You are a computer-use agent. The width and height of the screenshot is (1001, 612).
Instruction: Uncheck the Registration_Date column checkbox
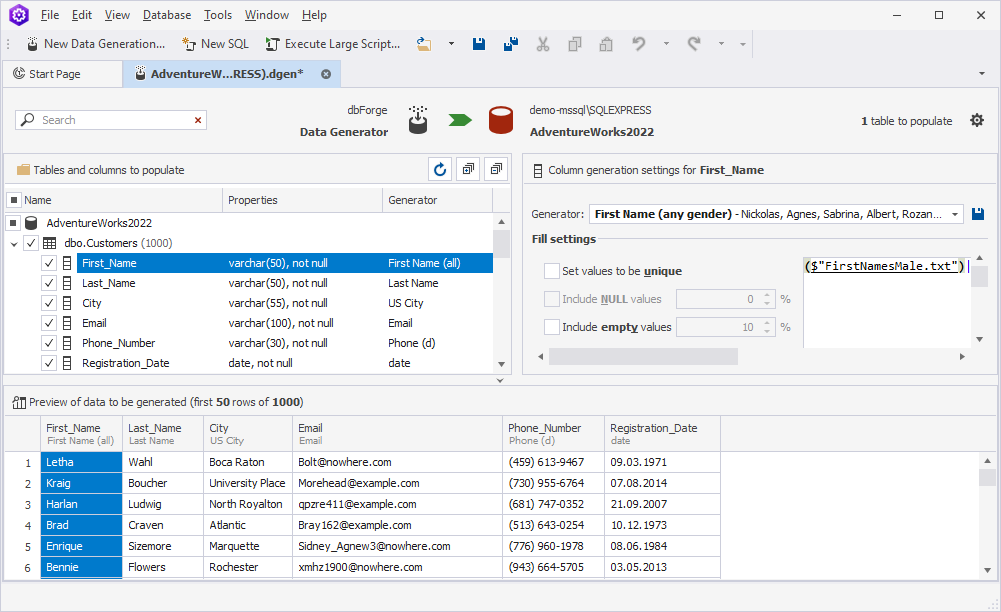pyautogui.click(x=49, y=363)
